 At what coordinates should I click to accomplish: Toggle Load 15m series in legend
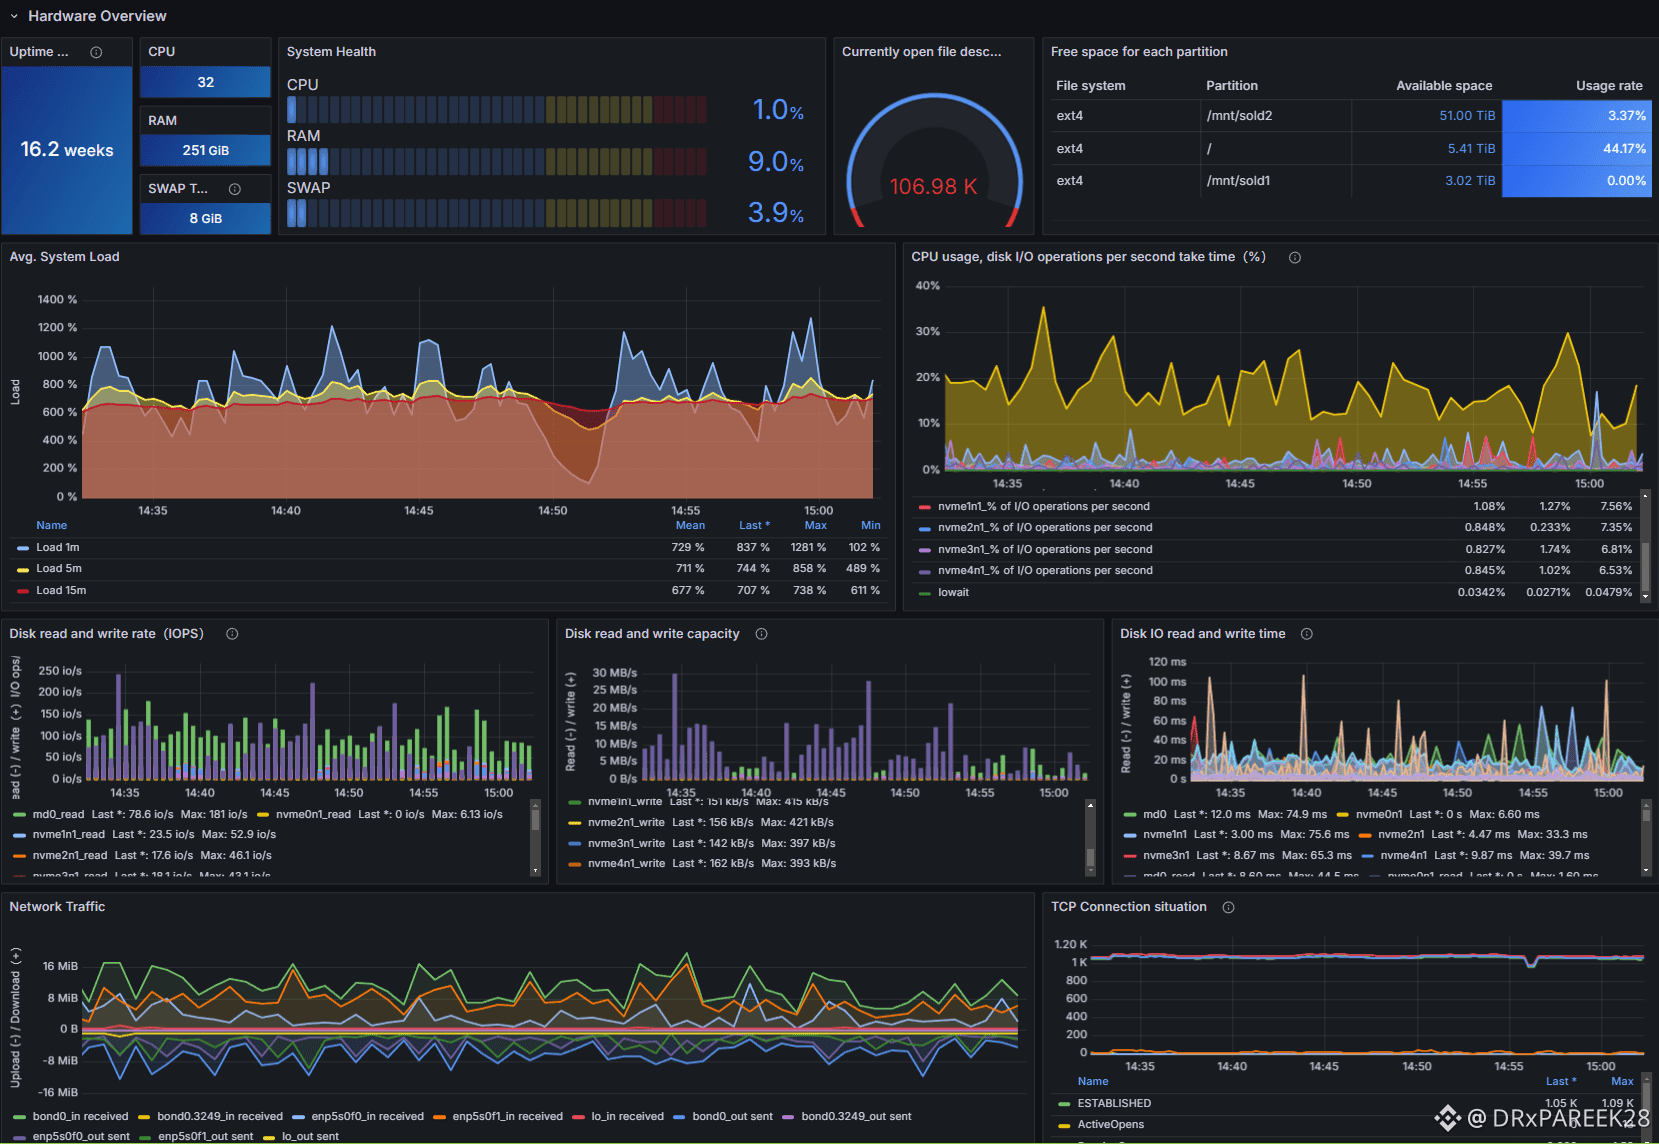pyautogui.click(x=61, y=591)
